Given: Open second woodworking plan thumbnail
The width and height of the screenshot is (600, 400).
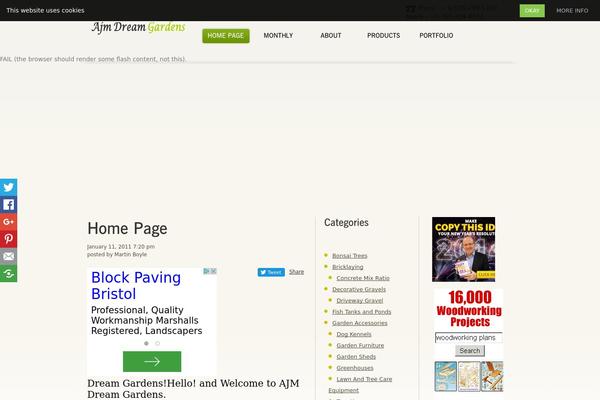Looking at the screenshot, I should [x=469, y=376].
